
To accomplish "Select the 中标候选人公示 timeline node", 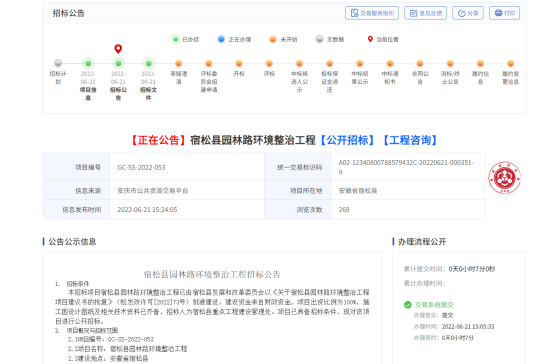I will coord(299,63).
